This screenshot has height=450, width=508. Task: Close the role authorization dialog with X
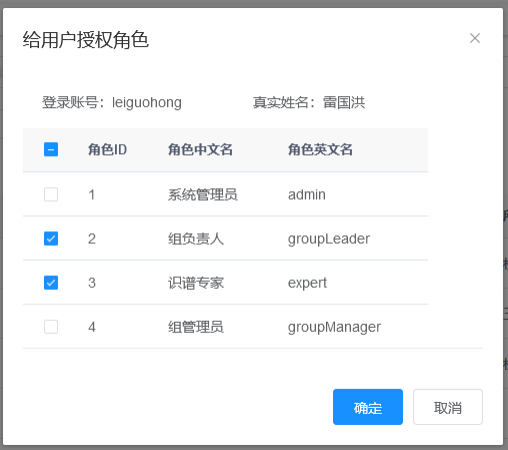click(475, 38)
